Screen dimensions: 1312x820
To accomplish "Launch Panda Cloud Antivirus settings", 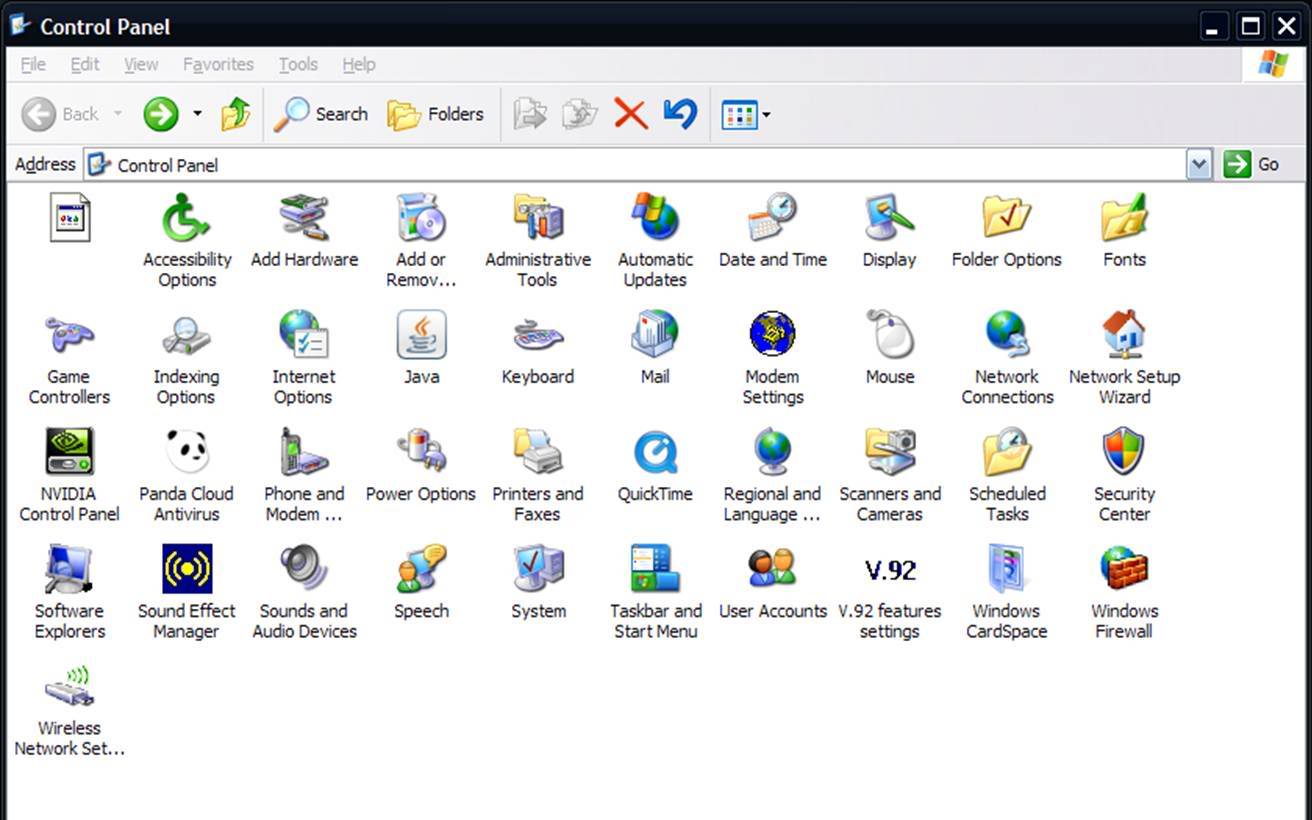I will [186, 452].
